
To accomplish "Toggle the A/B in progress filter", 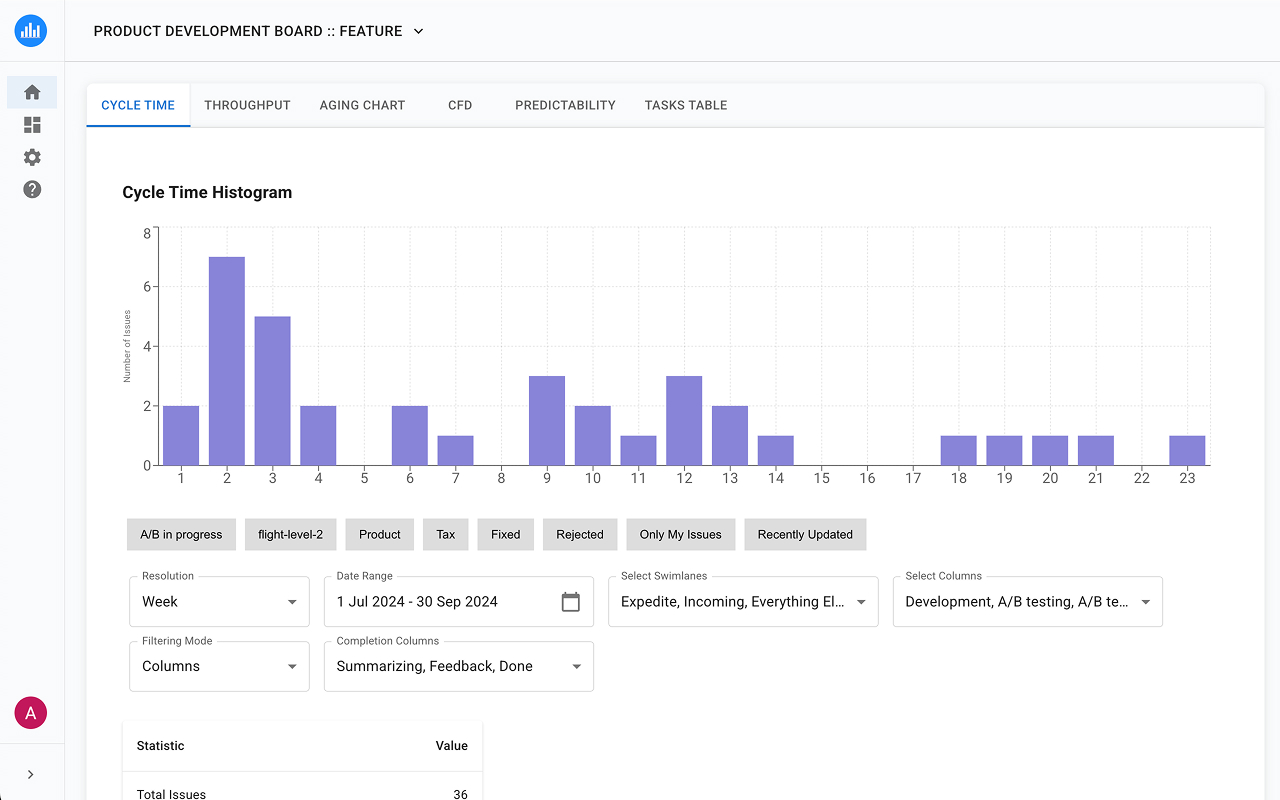I will coord(181,534).
